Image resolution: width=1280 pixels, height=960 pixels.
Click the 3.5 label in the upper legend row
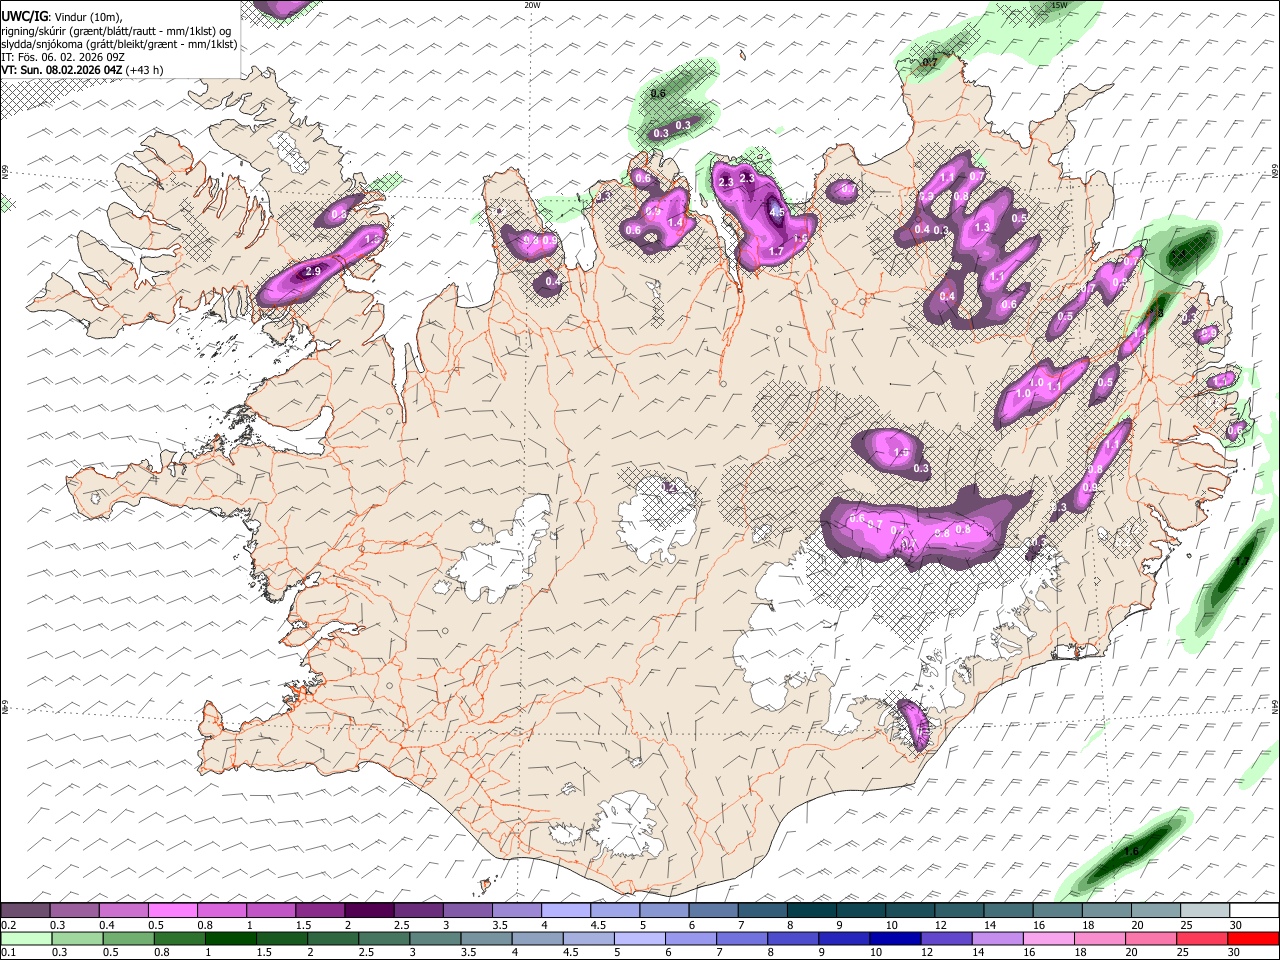point(500,925)
